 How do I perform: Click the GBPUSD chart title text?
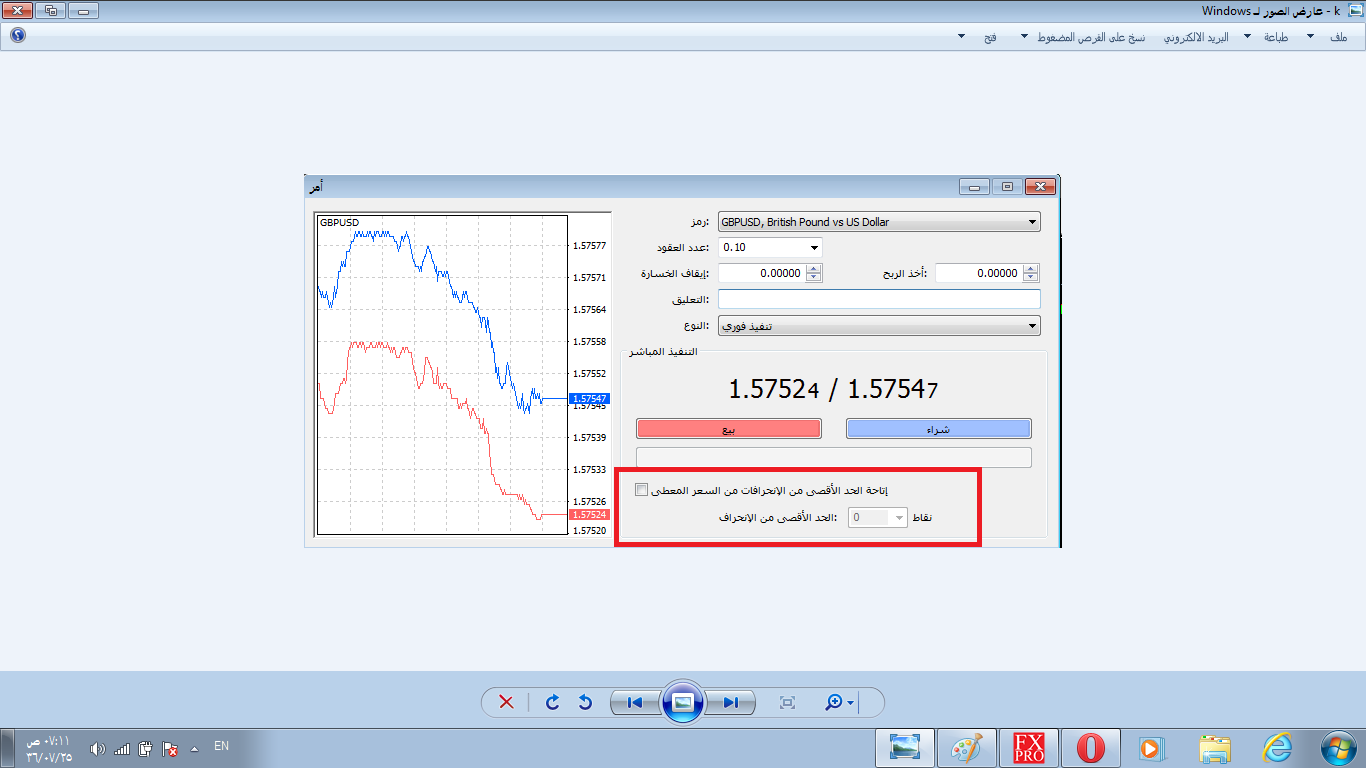click(339, 222)
